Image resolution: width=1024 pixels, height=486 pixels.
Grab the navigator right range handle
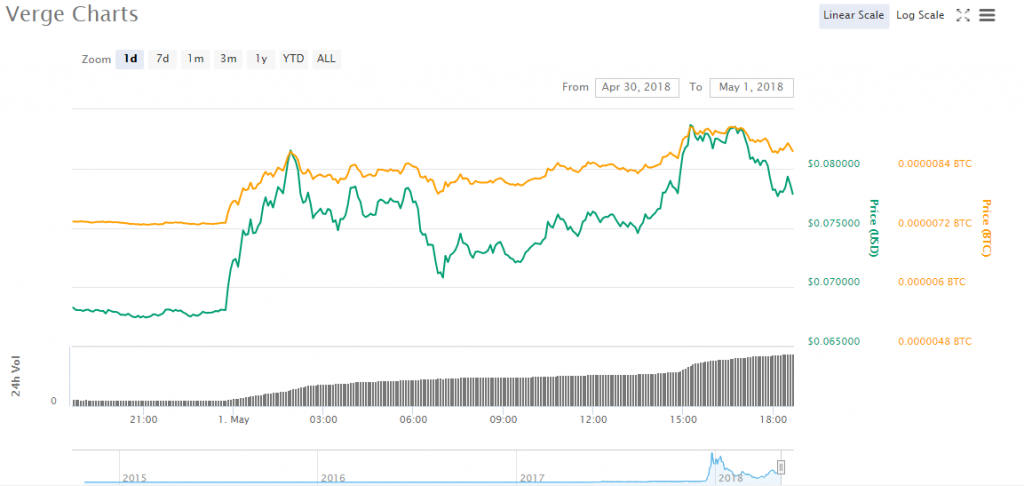pos(780,466)
